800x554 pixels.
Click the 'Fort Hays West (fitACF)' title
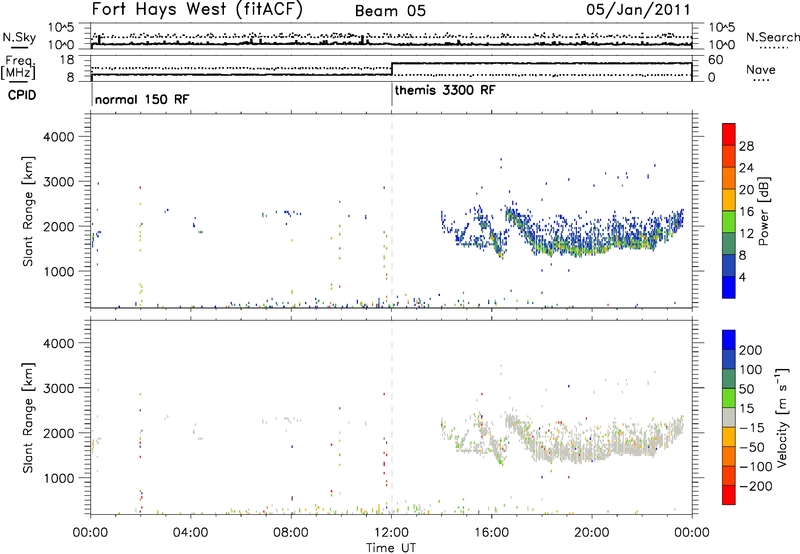point(197,9)
